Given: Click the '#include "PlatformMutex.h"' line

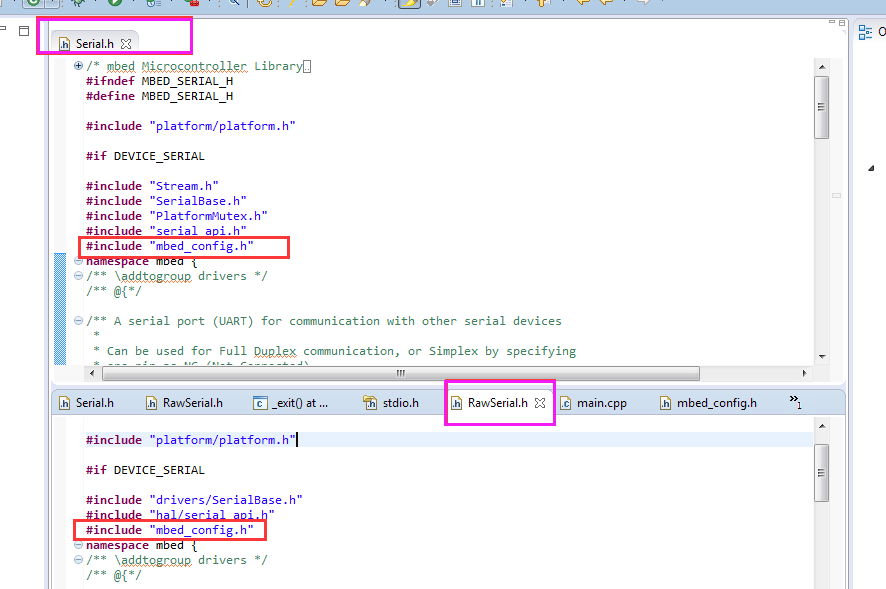Looking at the screenshot, I should (176, 216).
